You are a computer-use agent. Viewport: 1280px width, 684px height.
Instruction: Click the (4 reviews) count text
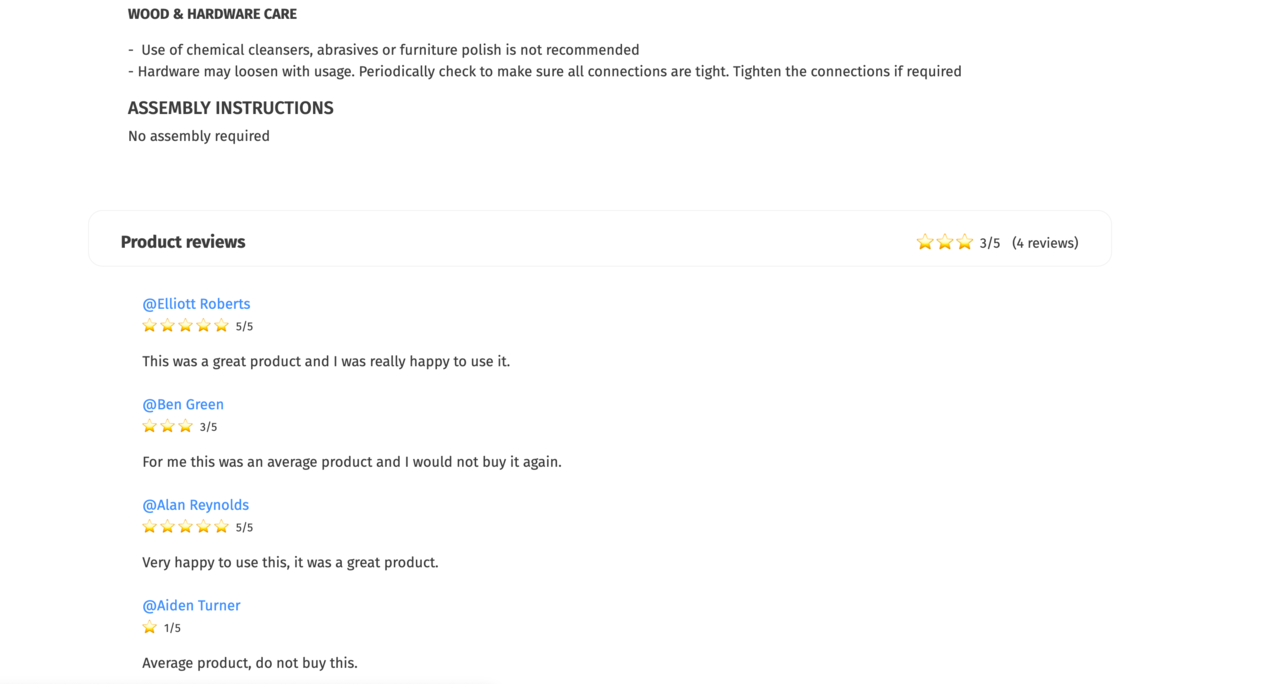1045,243
